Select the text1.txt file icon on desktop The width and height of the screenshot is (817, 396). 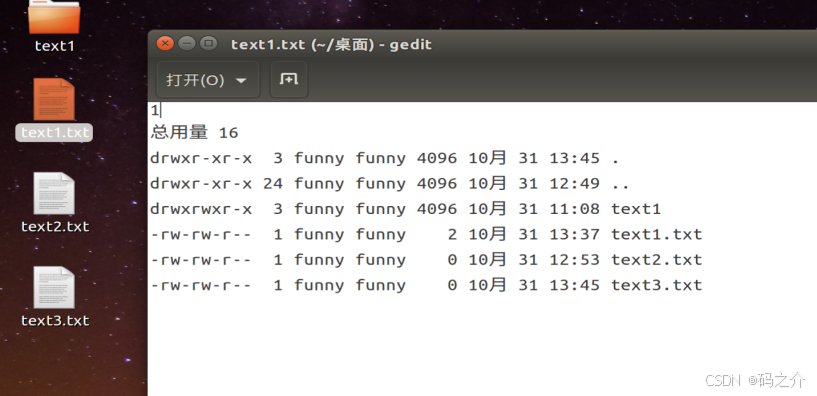click(x=54, y=100)
